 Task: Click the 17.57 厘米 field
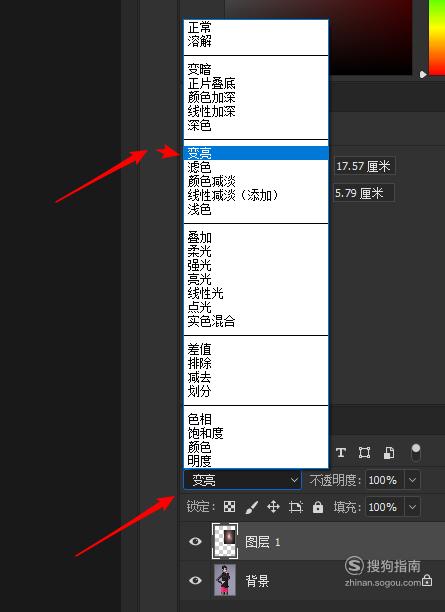pos(364,166)
